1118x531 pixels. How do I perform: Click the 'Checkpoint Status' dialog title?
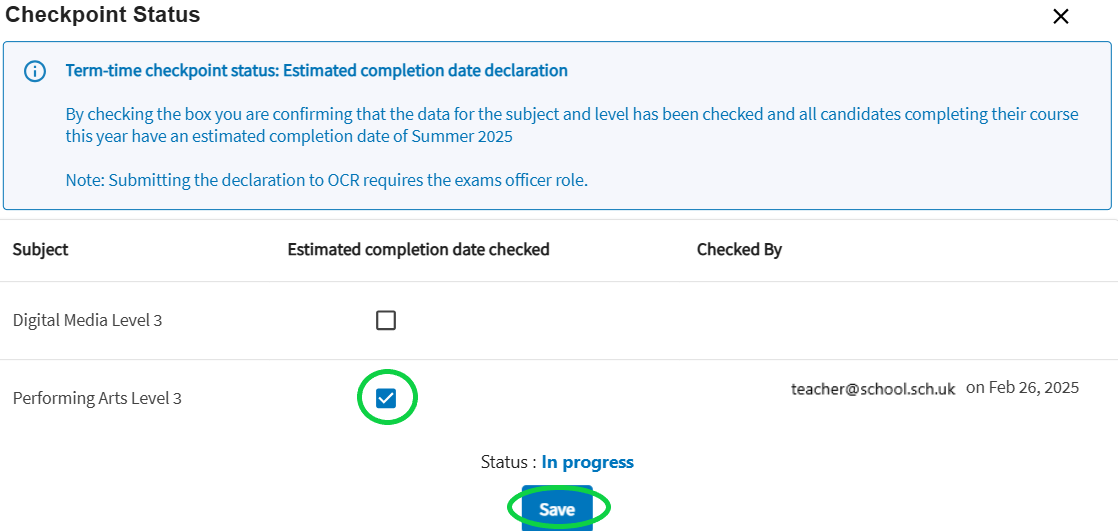(103, 15)
